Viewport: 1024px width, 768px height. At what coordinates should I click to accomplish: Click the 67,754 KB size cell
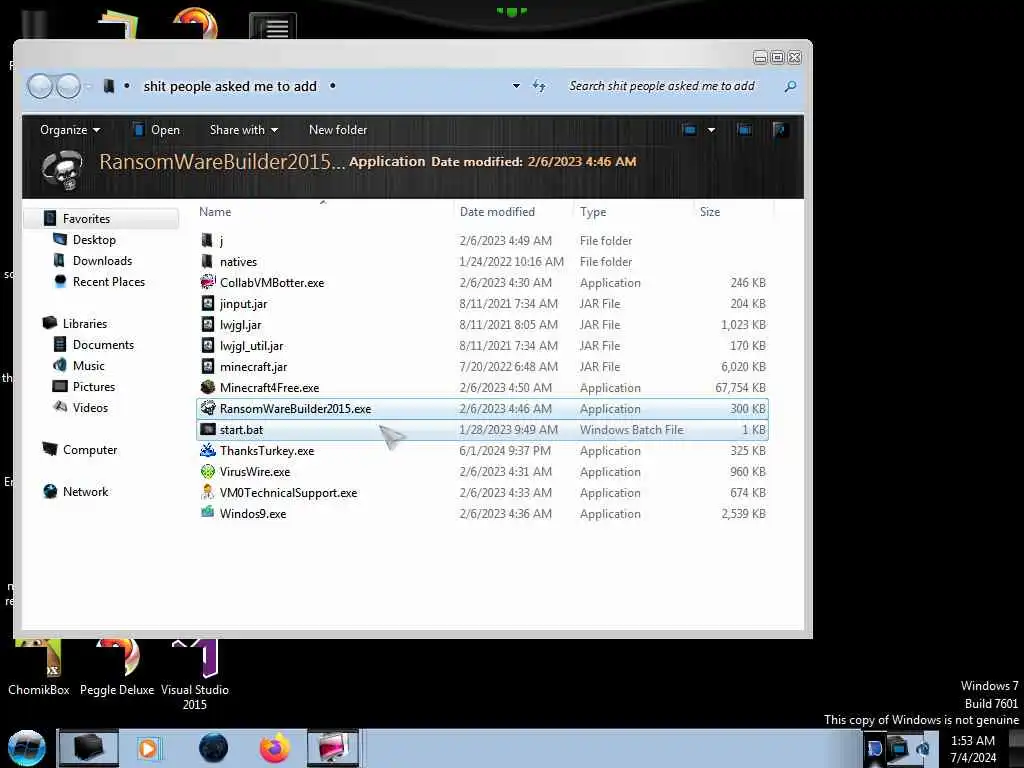point(740,388)
